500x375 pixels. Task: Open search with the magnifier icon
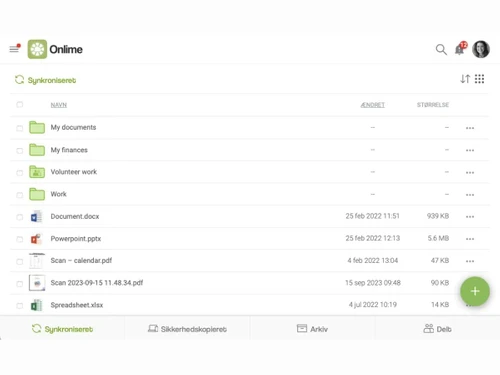click(x=441, y=50)
